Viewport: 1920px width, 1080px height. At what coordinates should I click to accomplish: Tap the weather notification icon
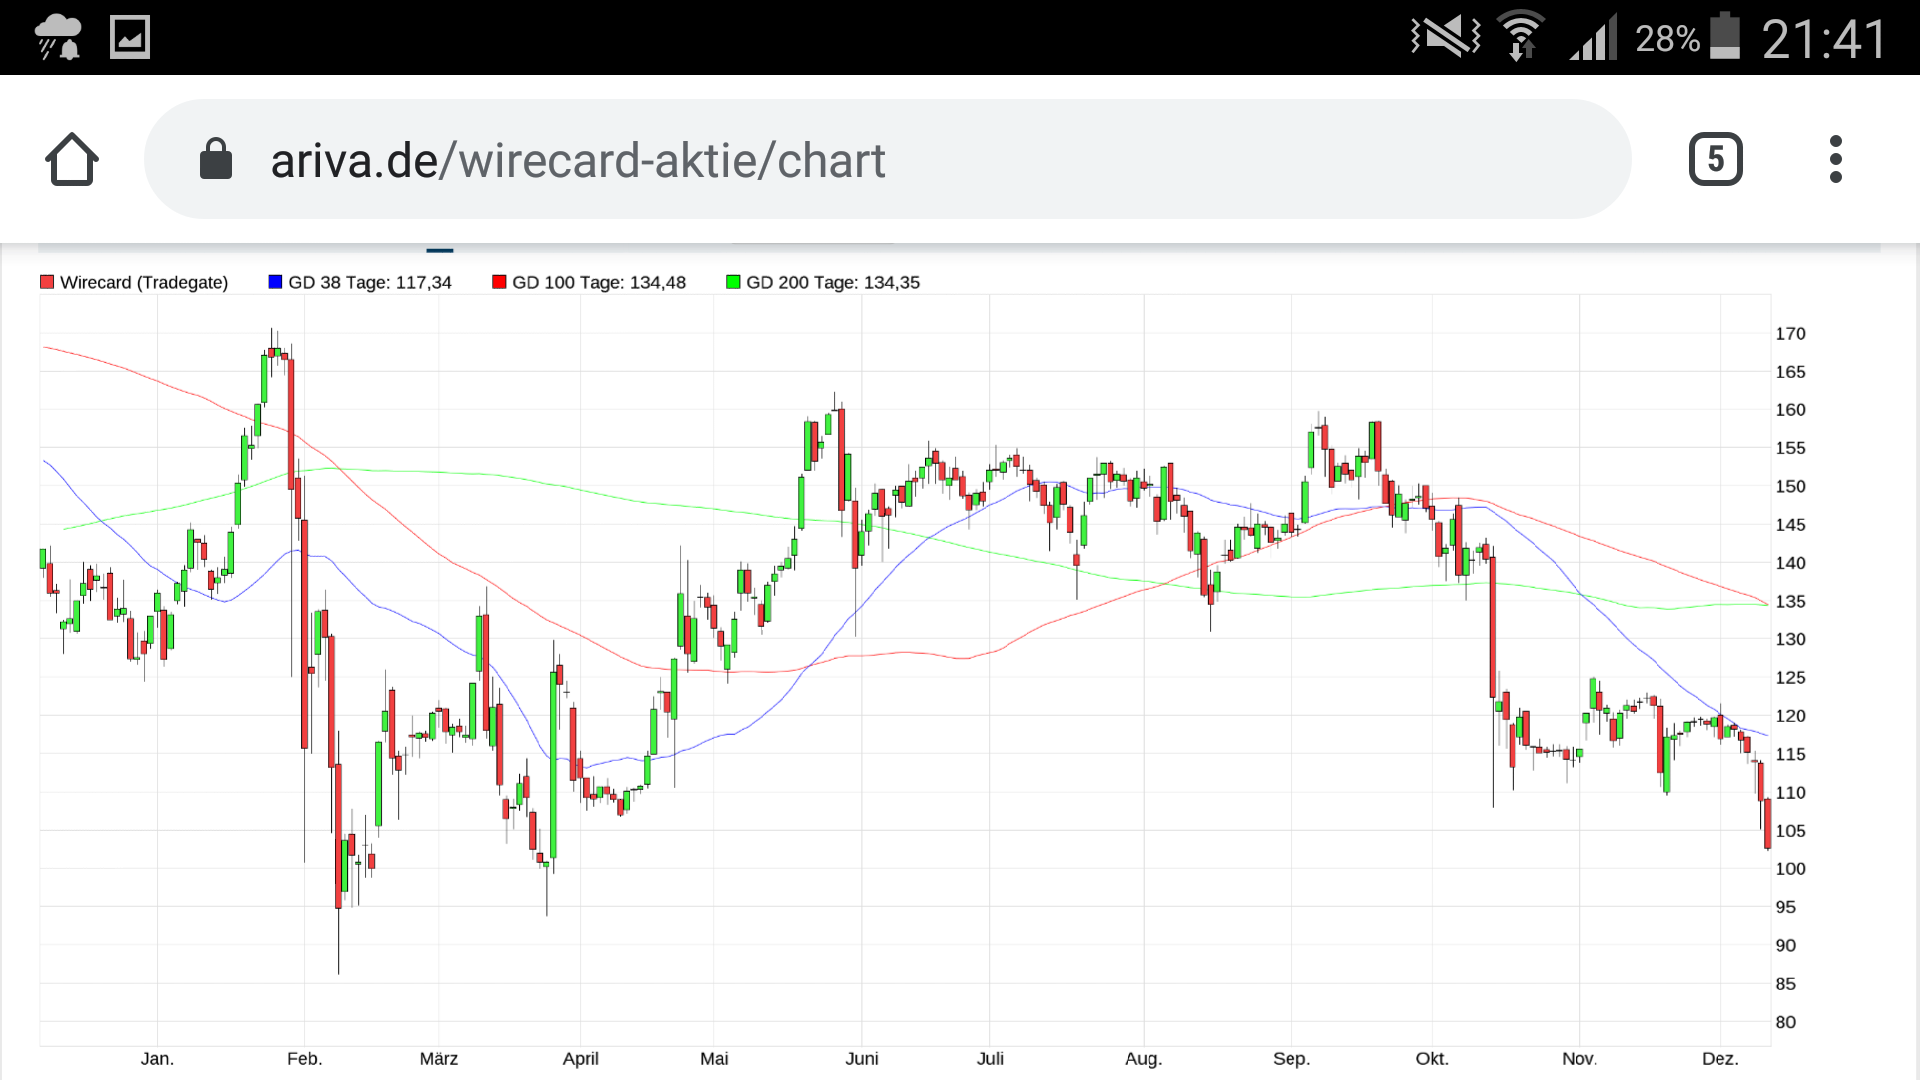58,38
